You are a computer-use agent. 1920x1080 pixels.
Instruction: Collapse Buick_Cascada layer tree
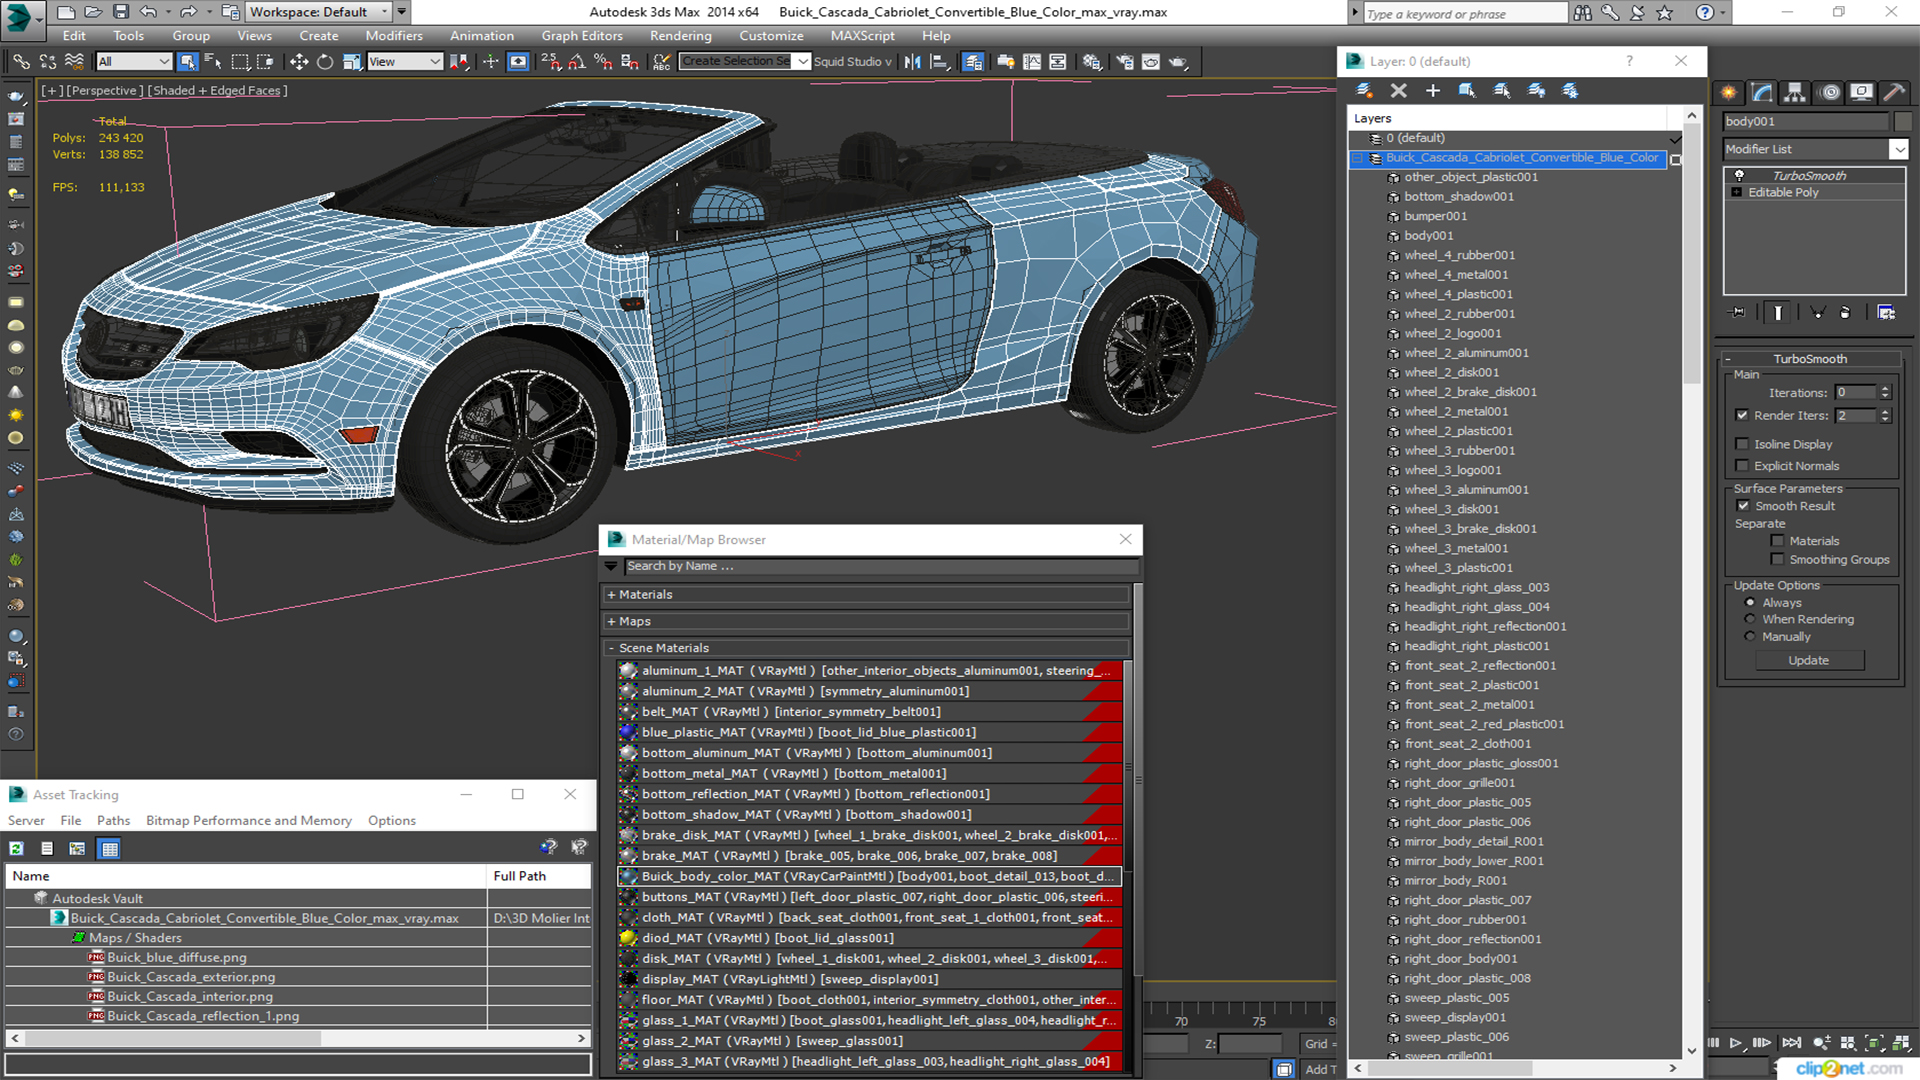[1358, 158]
